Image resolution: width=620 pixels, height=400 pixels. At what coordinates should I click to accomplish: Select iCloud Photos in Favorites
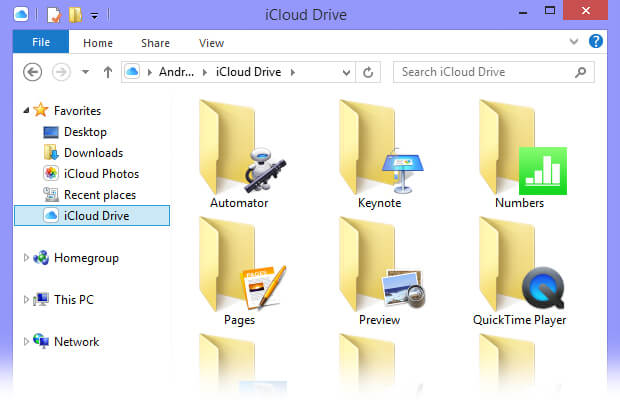coord(101,174)
